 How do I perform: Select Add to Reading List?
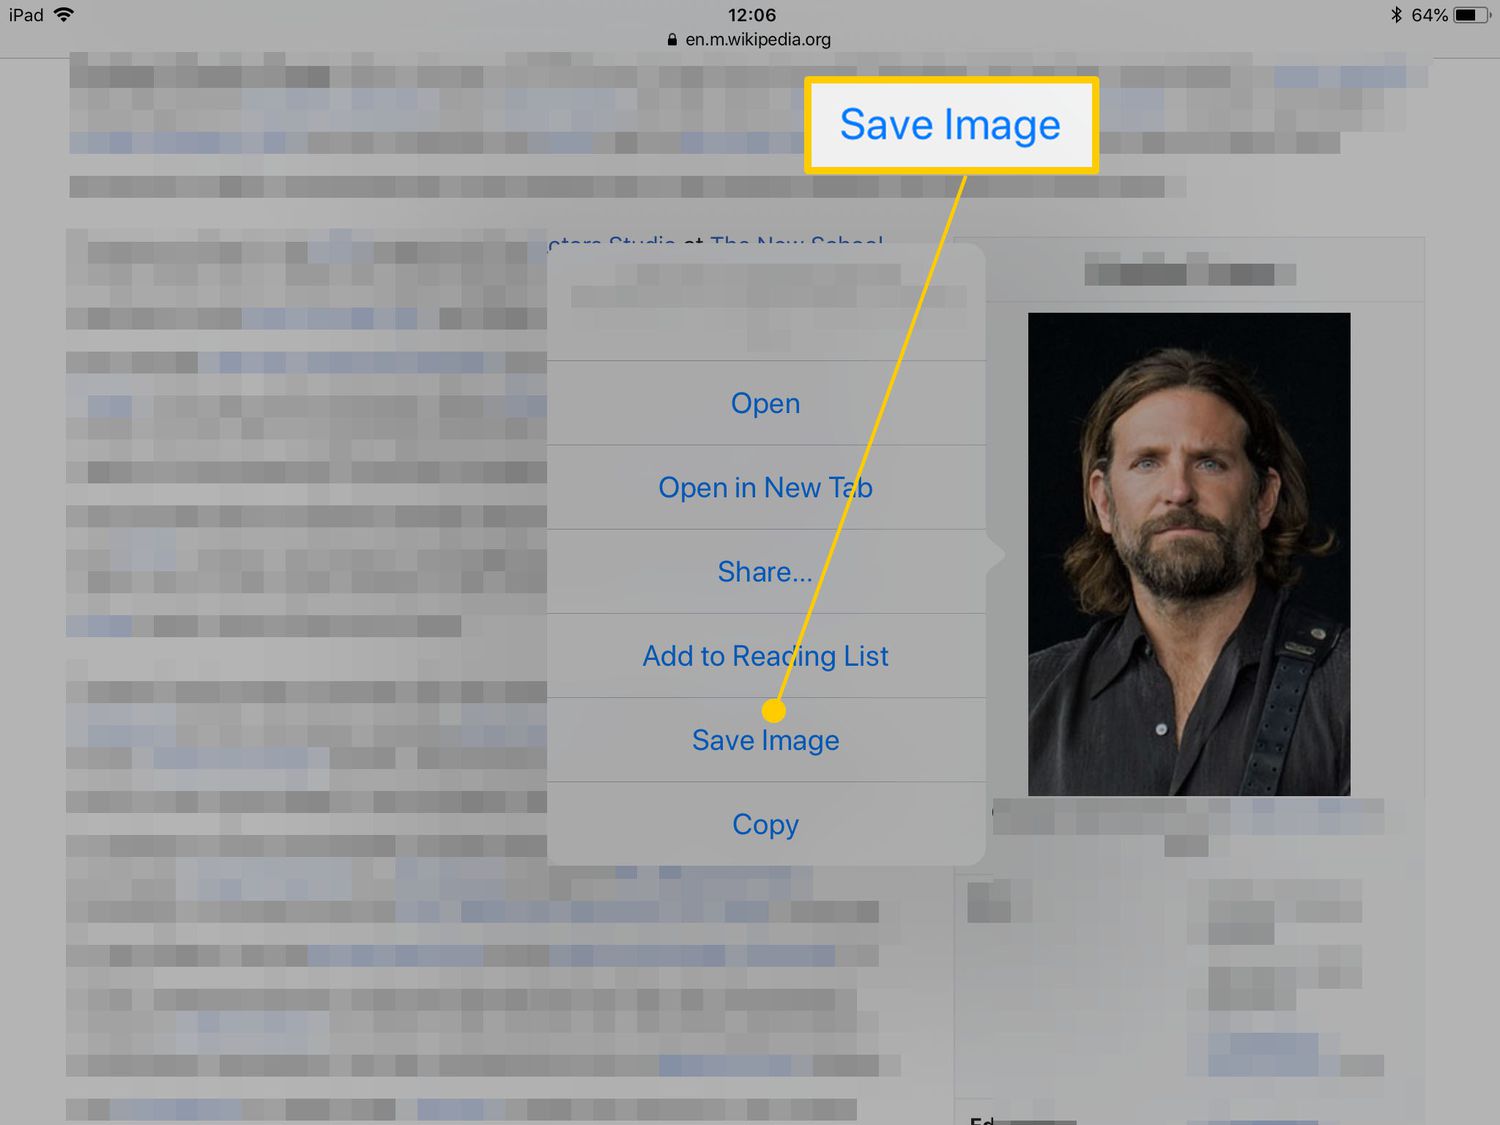tap(766, 656)
